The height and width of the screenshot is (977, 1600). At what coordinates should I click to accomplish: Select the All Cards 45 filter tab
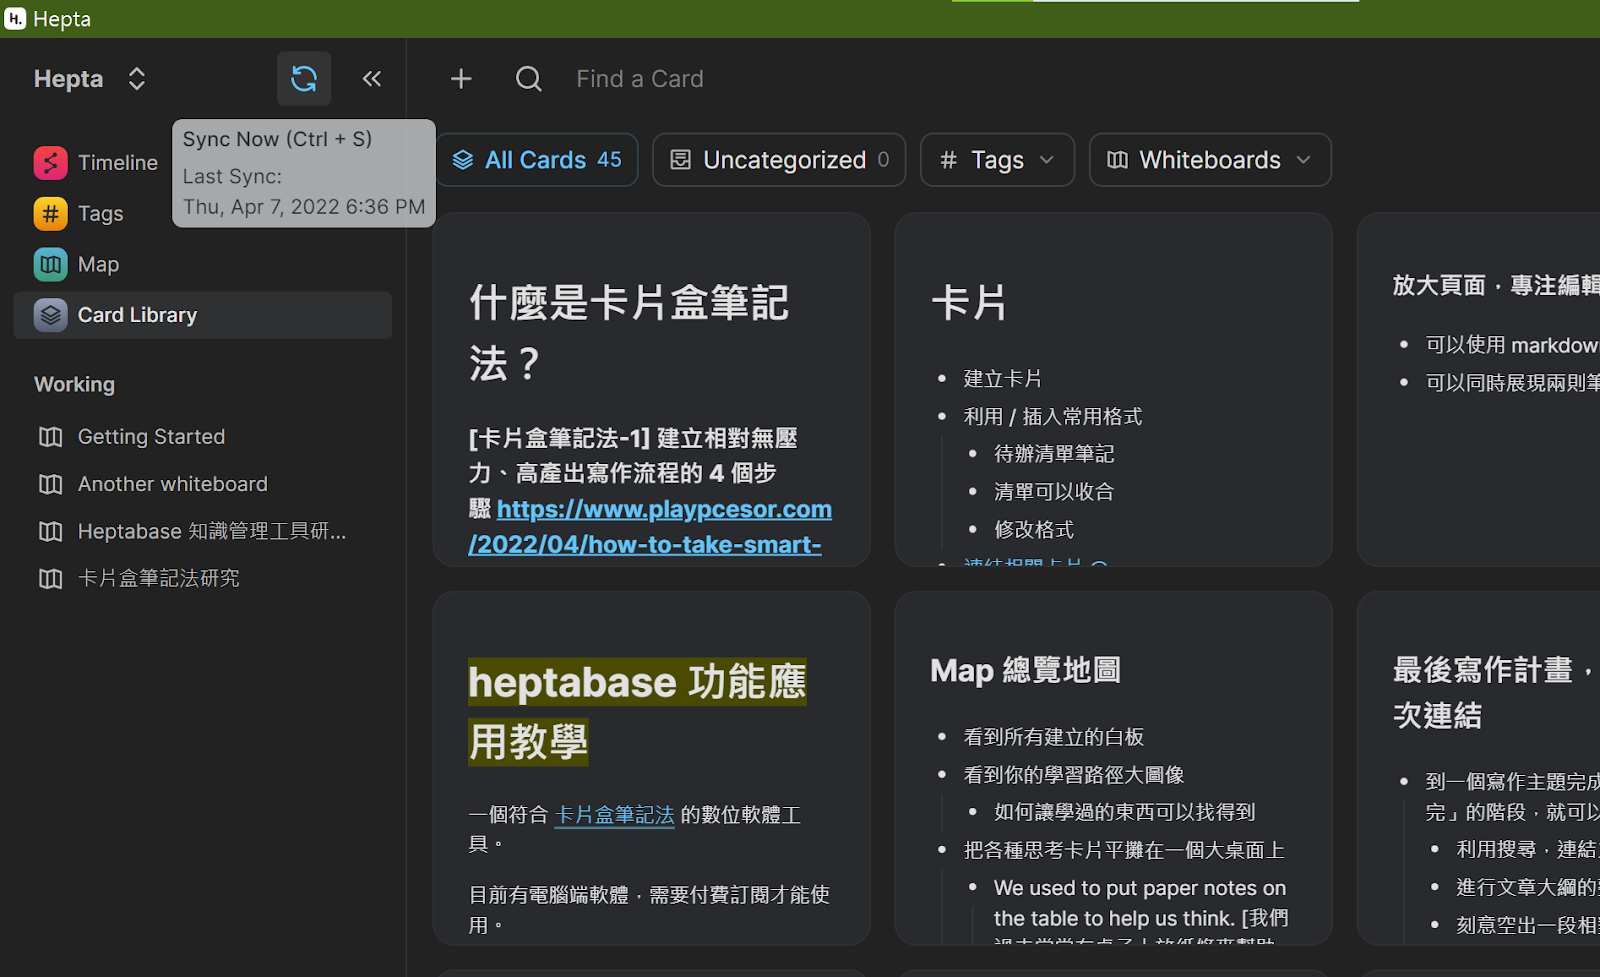click(x=537, y=160)
